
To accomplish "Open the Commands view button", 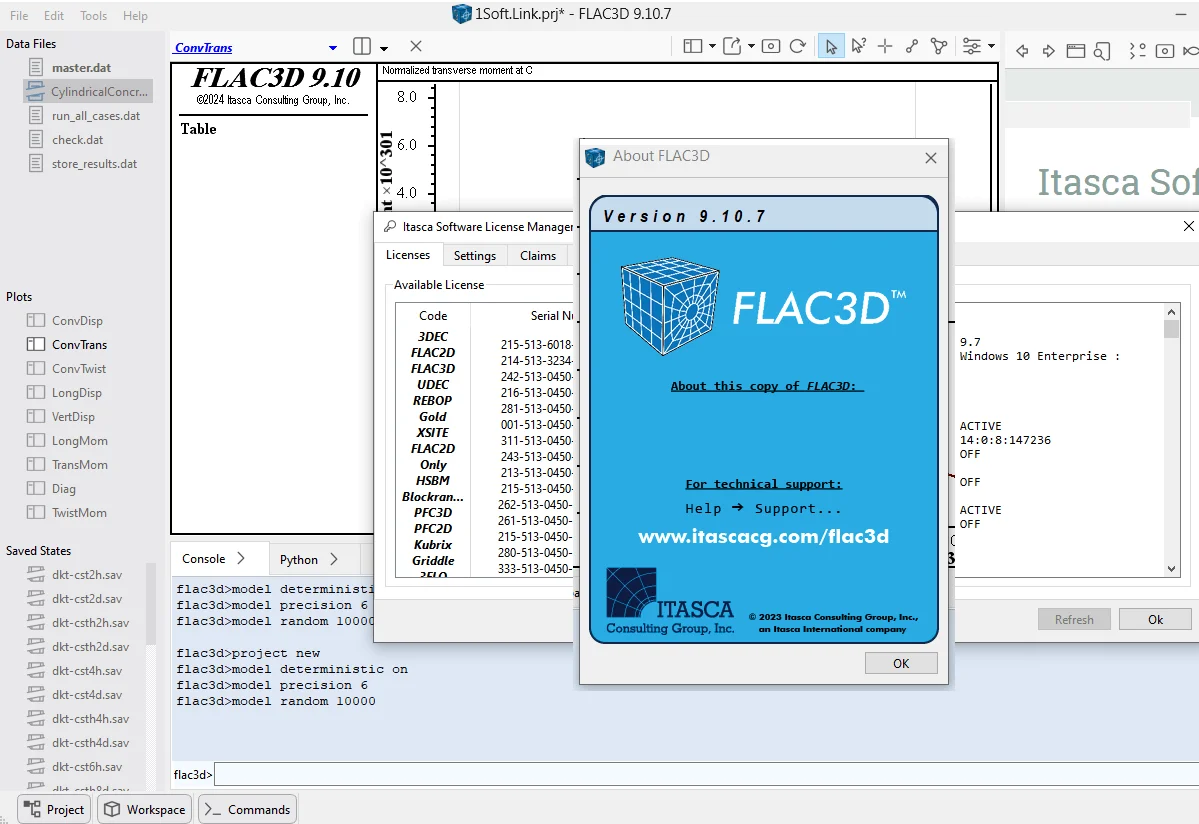I will pyautogui.click(x=248, y=809).
